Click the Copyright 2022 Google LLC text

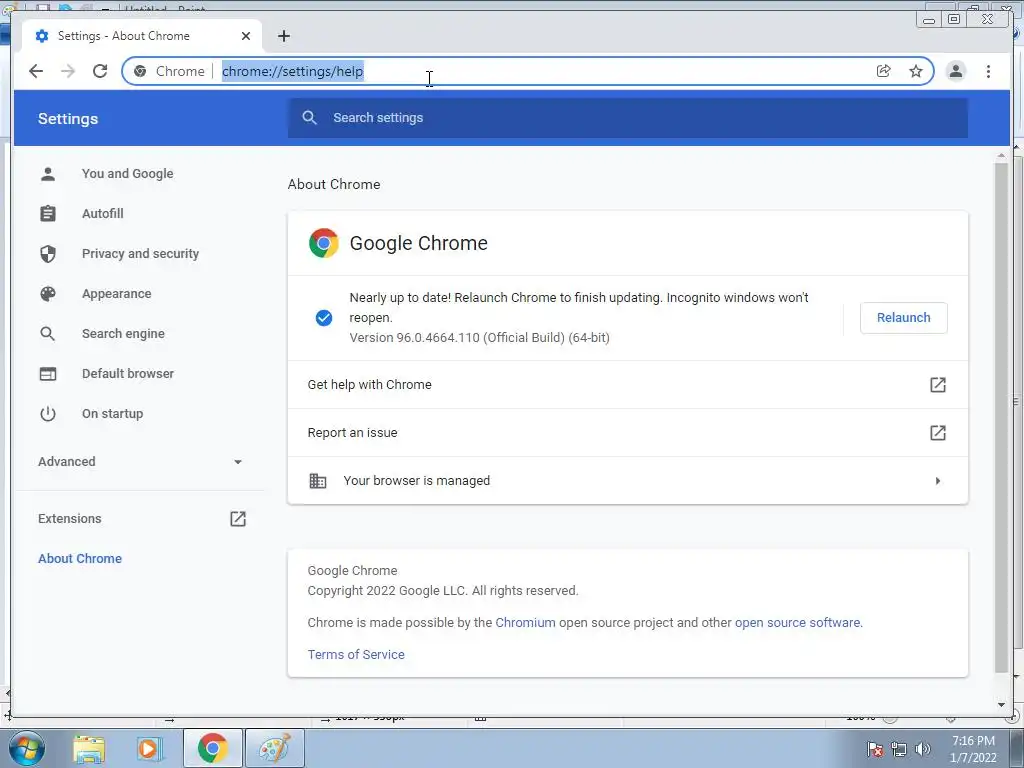443,590
